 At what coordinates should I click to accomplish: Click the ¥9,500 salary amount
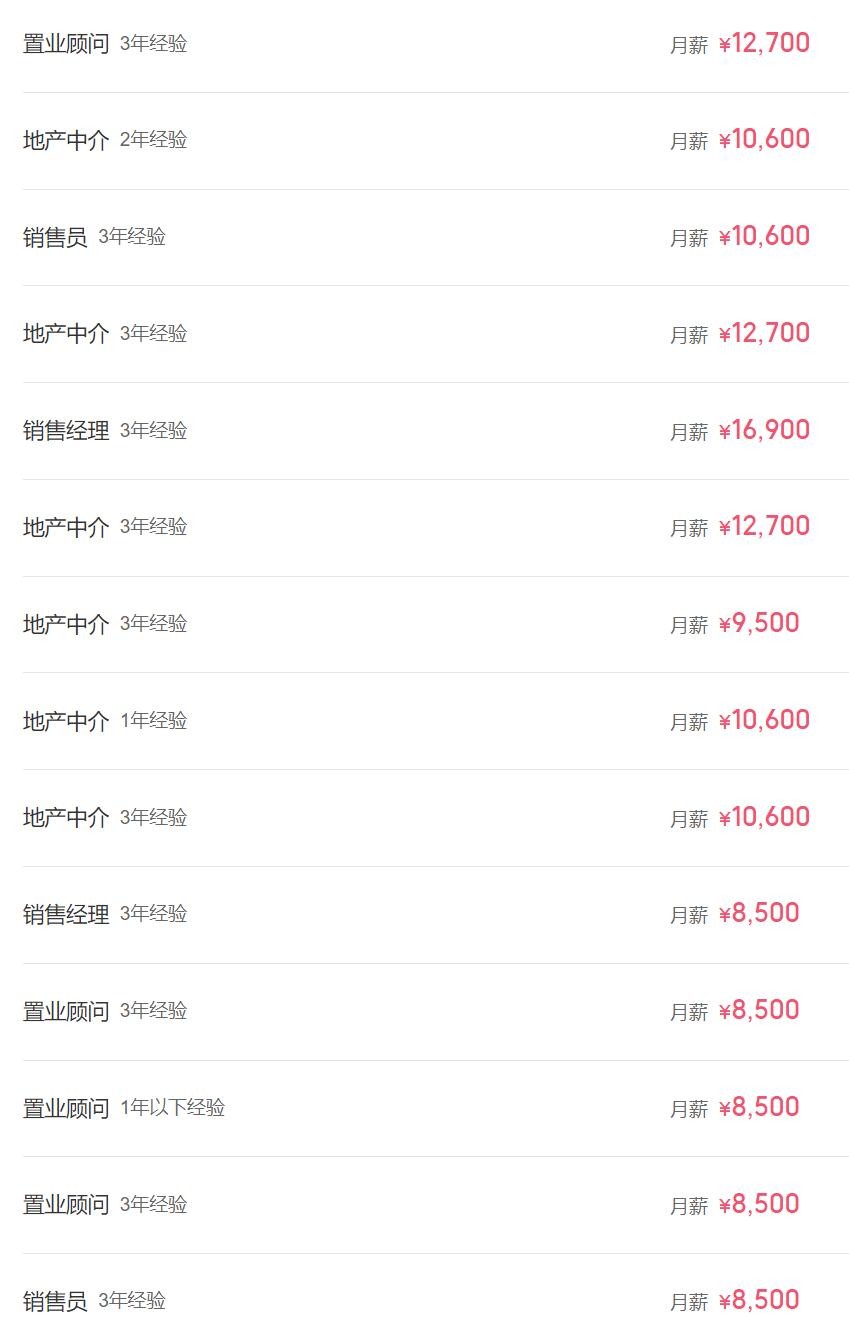click(x=759, y=624)
